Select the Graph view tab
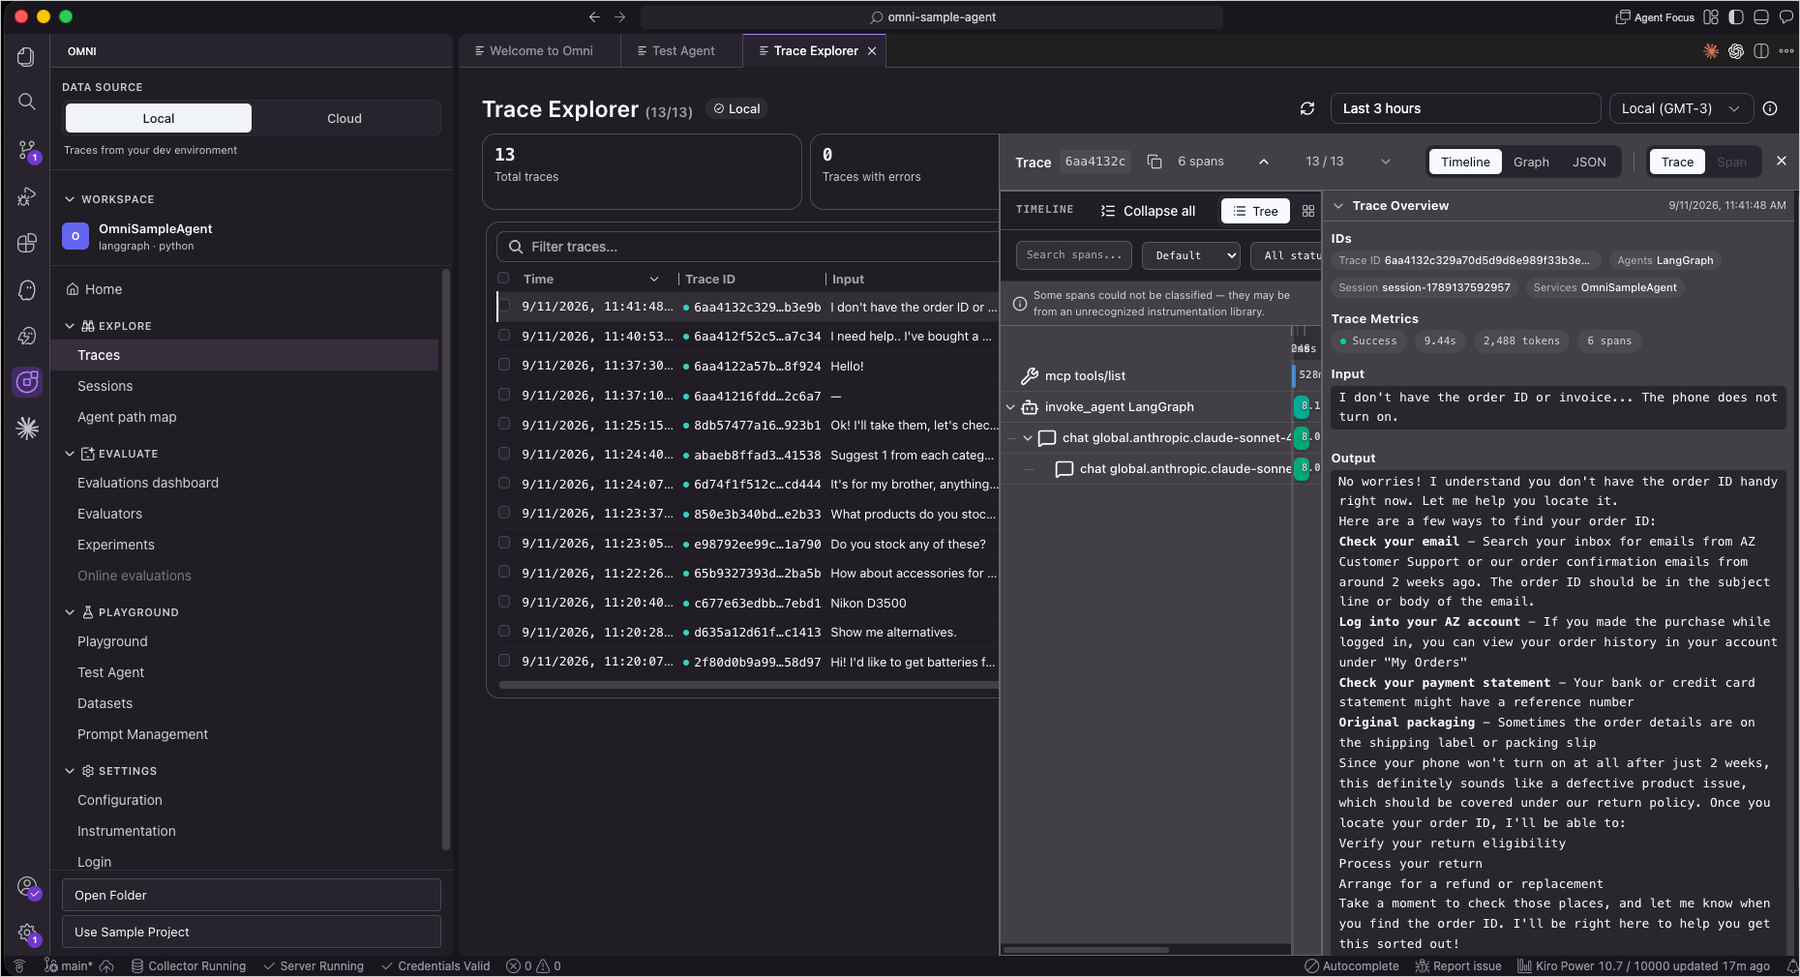This screenshot has height=977, width=1800. pos(1531,162)
